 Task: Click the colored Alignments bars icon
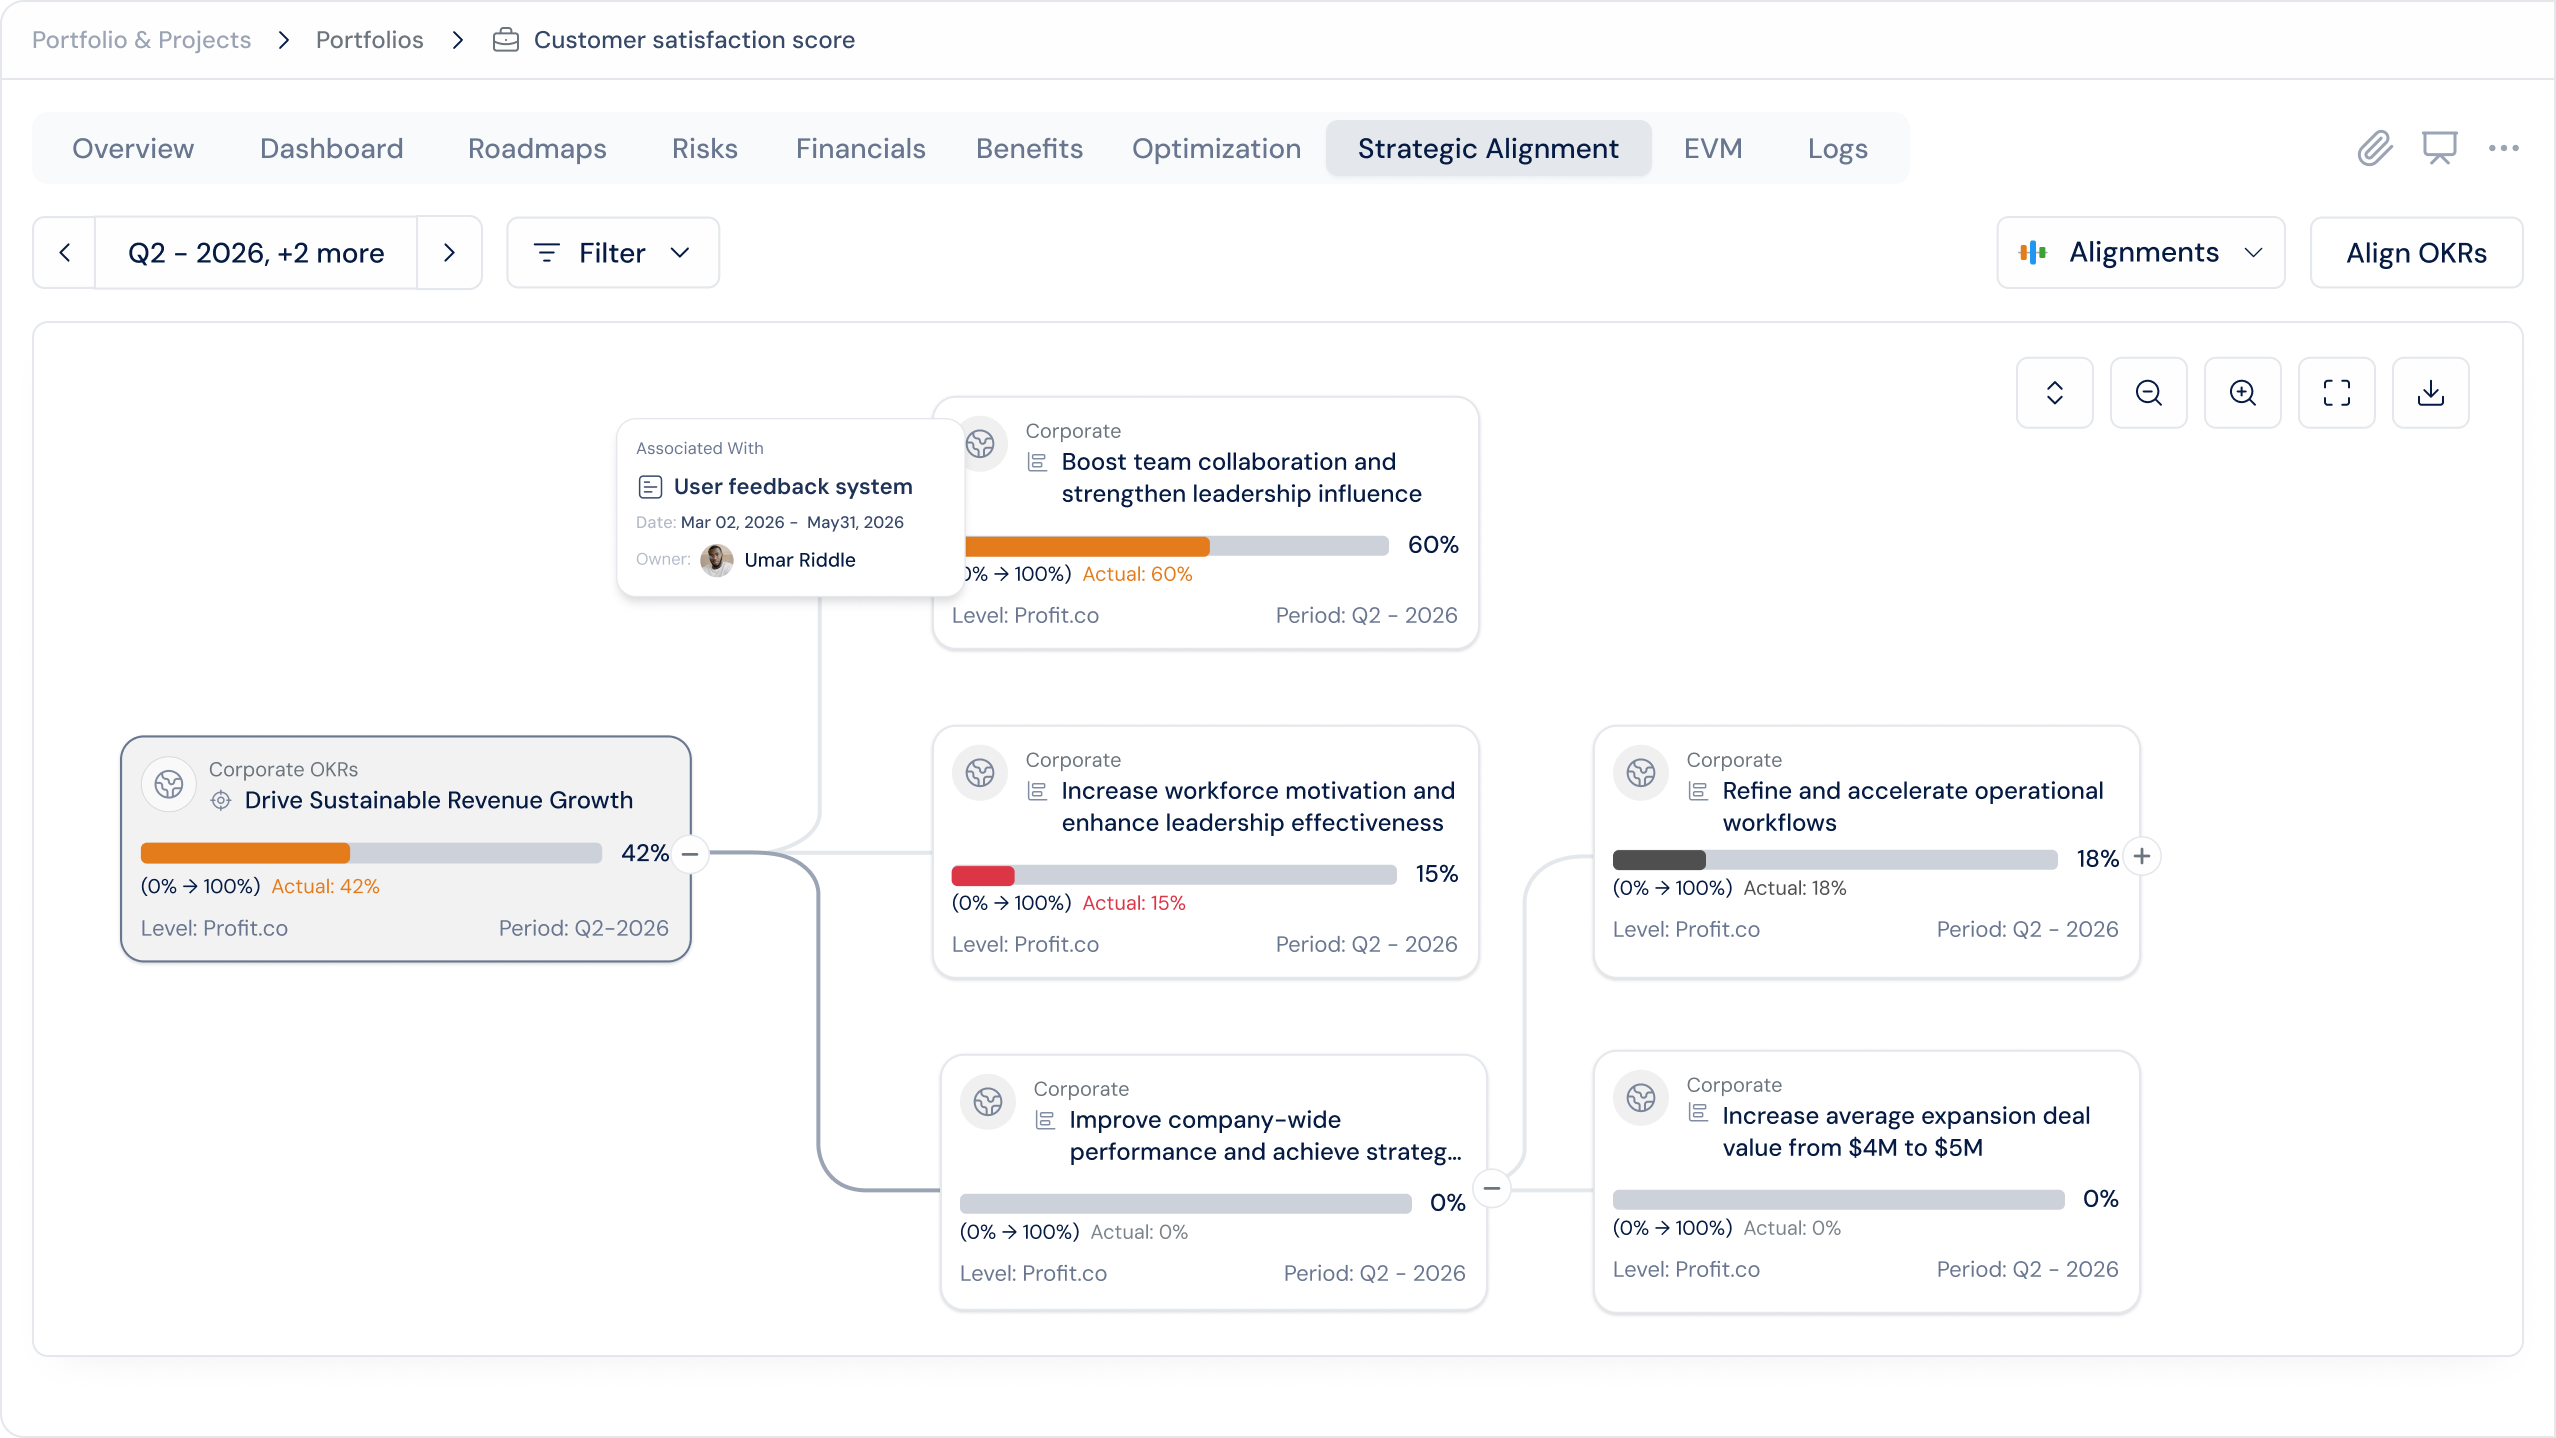[2032, 252]
